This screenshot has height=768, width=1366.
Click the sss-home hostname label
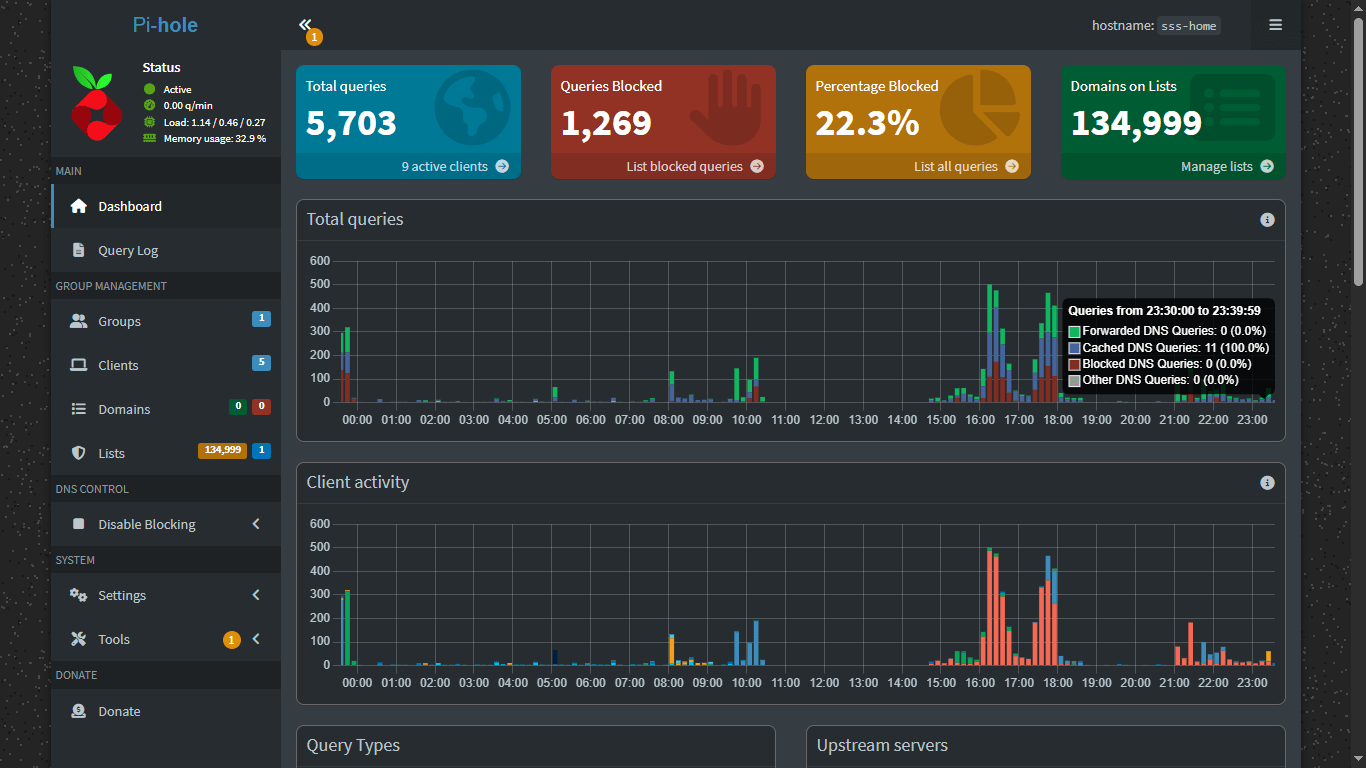(x=1189, y=26)
